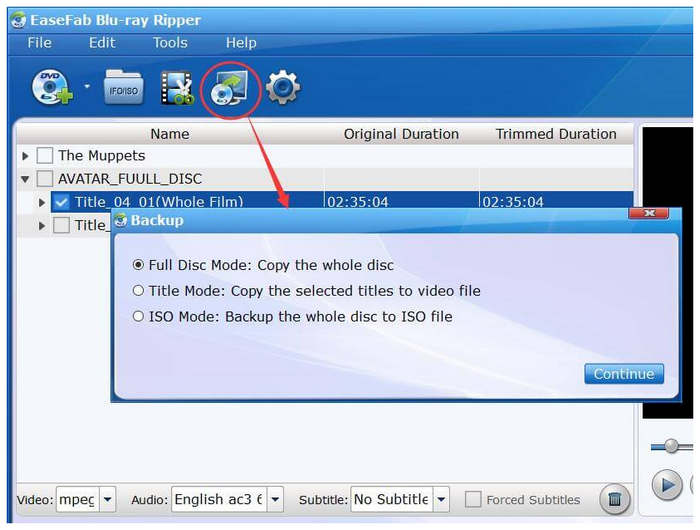Screen dimensions: 700x530
Task: Click Continue in Backup dialog
Action: (x=624, y=374)
